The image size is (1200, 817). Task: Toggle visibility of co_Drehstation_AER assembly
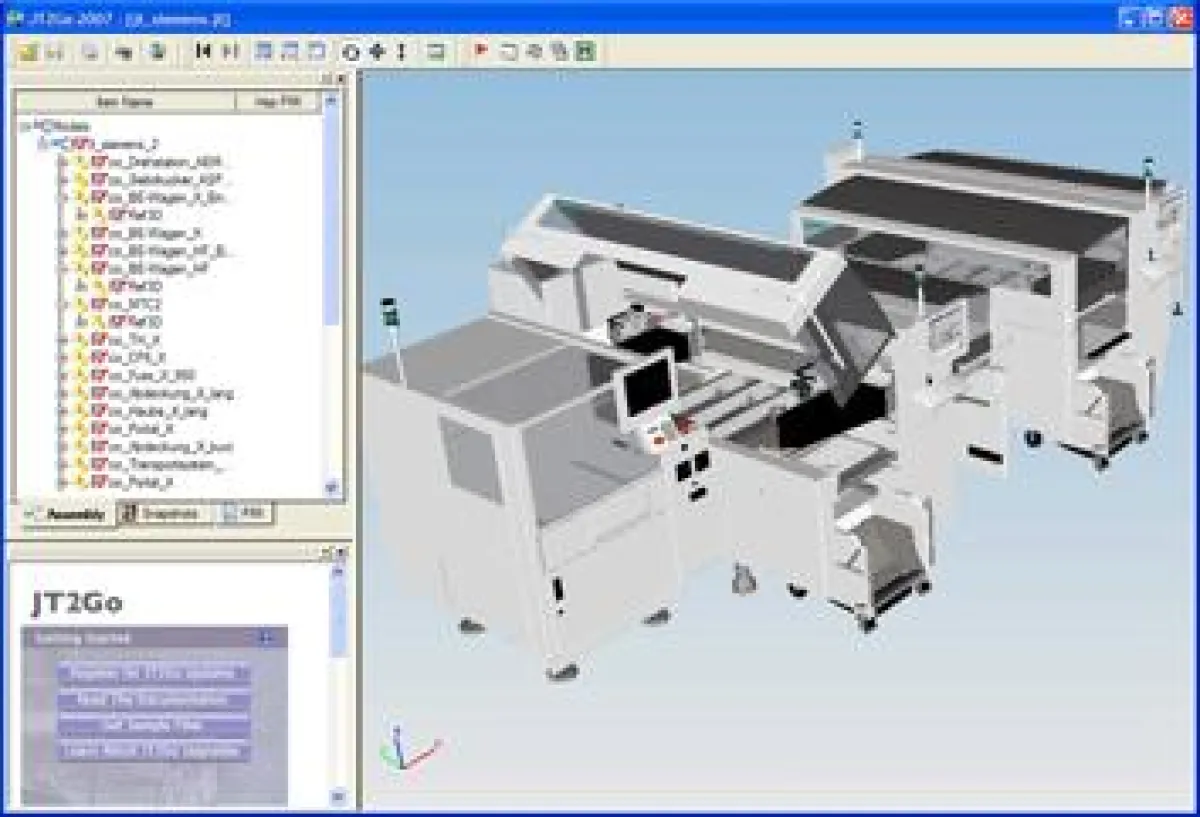point(100,163)
